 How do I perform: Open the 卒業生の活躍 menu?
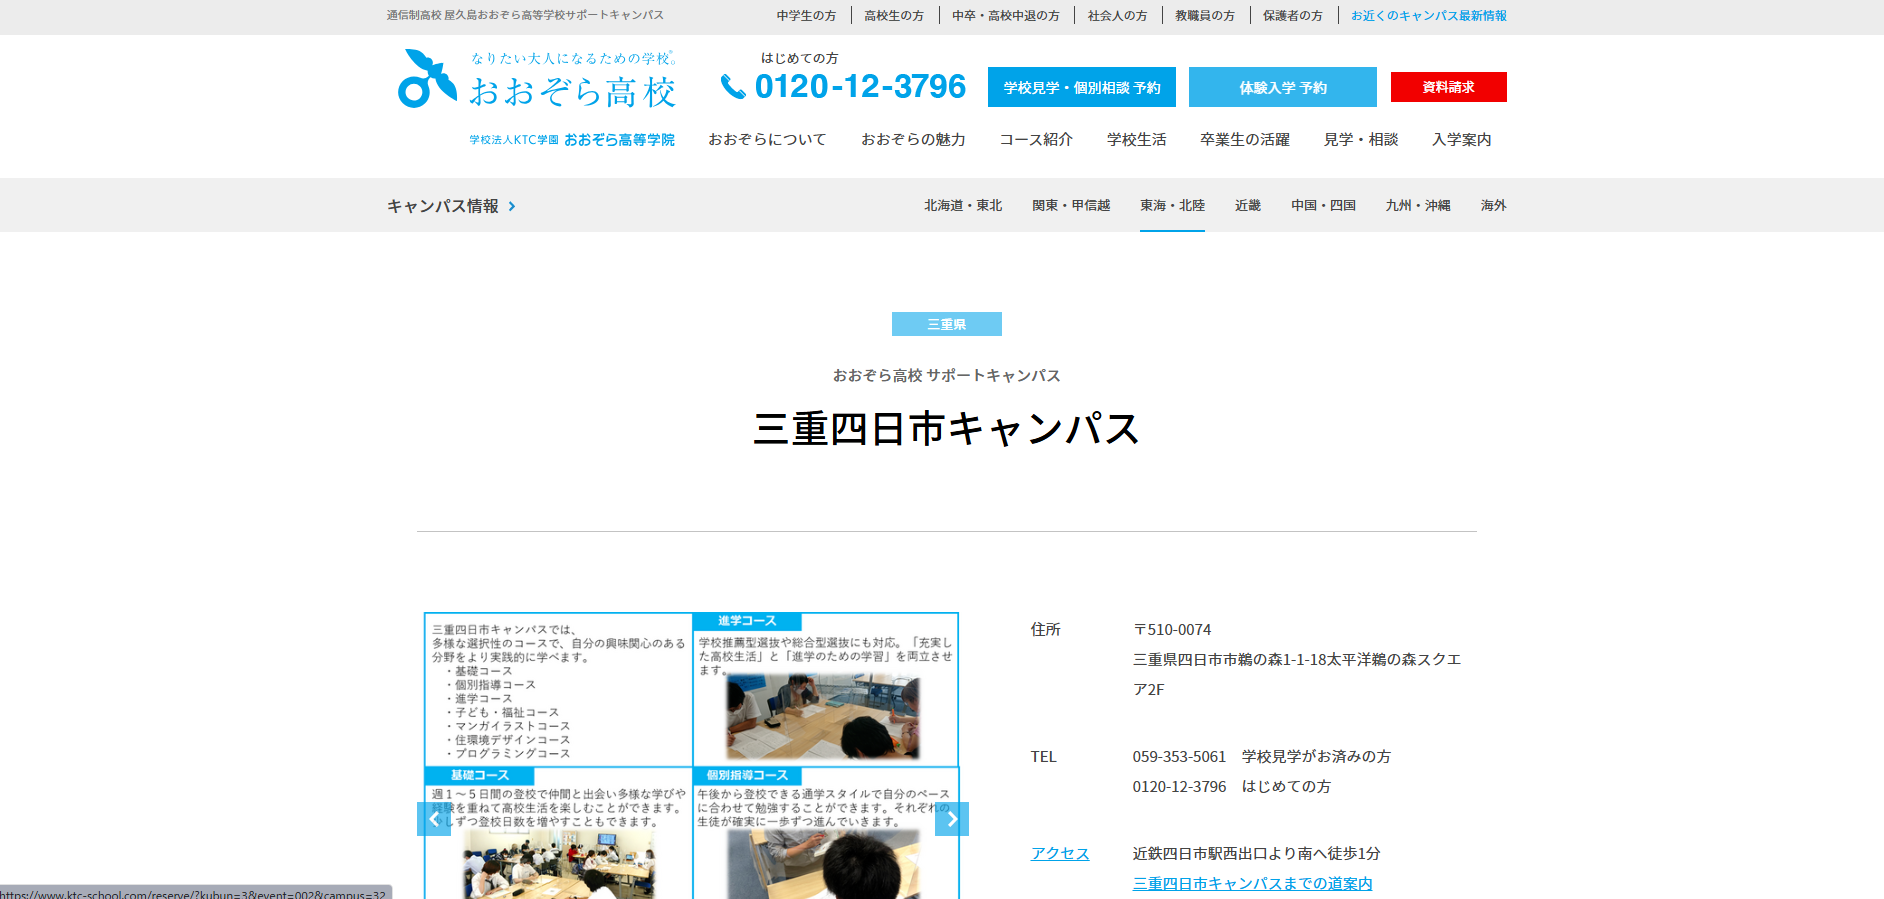[x=1245, y=139]
